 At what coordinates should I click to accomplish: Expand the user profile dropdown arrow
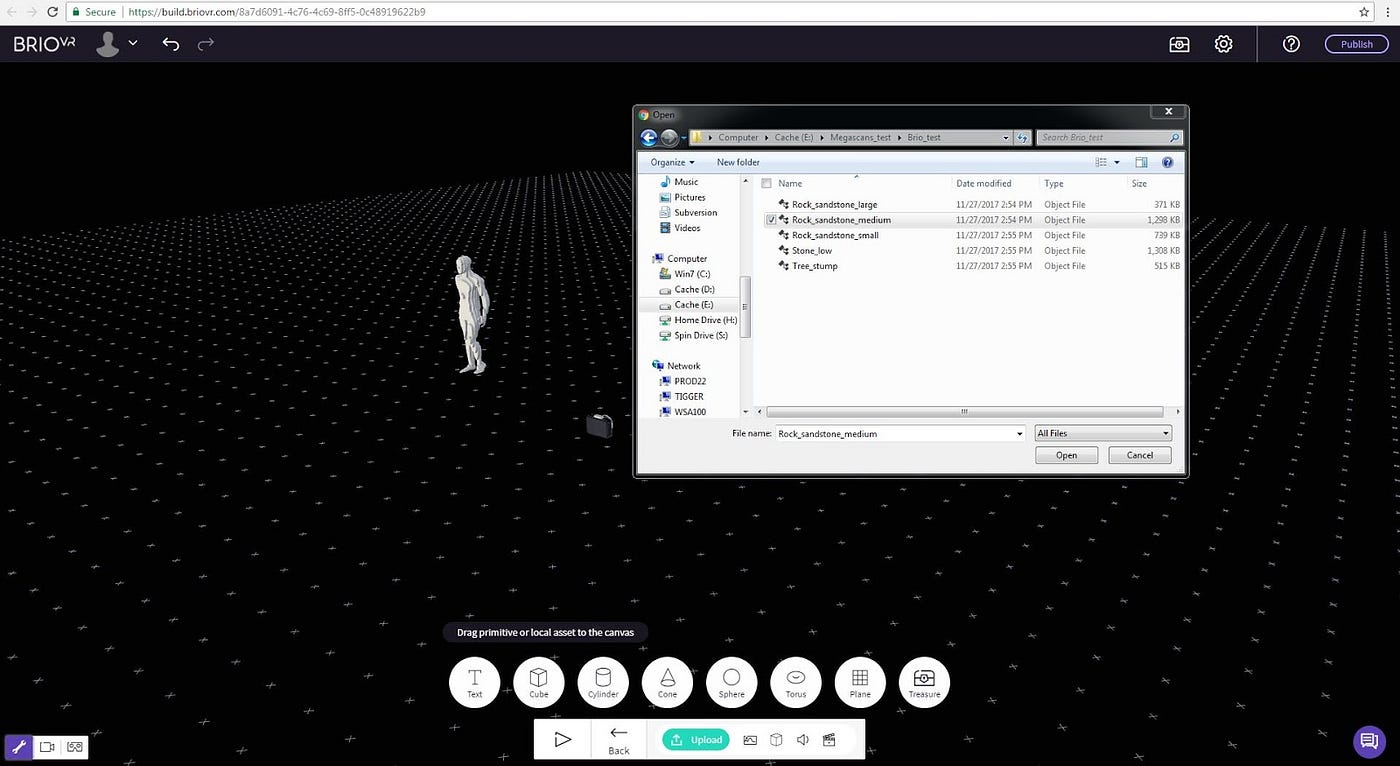point(133,44)
